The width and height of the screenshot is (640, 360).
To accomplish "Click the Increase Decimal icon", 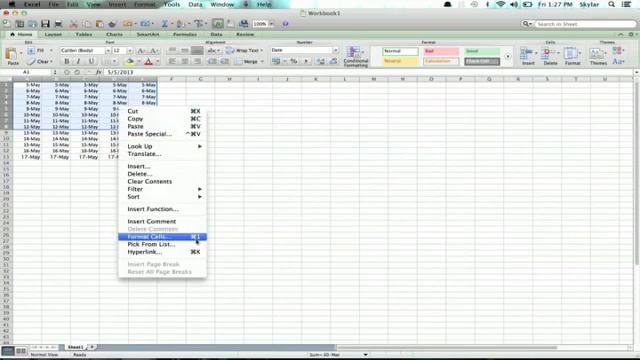I will 320,62.
